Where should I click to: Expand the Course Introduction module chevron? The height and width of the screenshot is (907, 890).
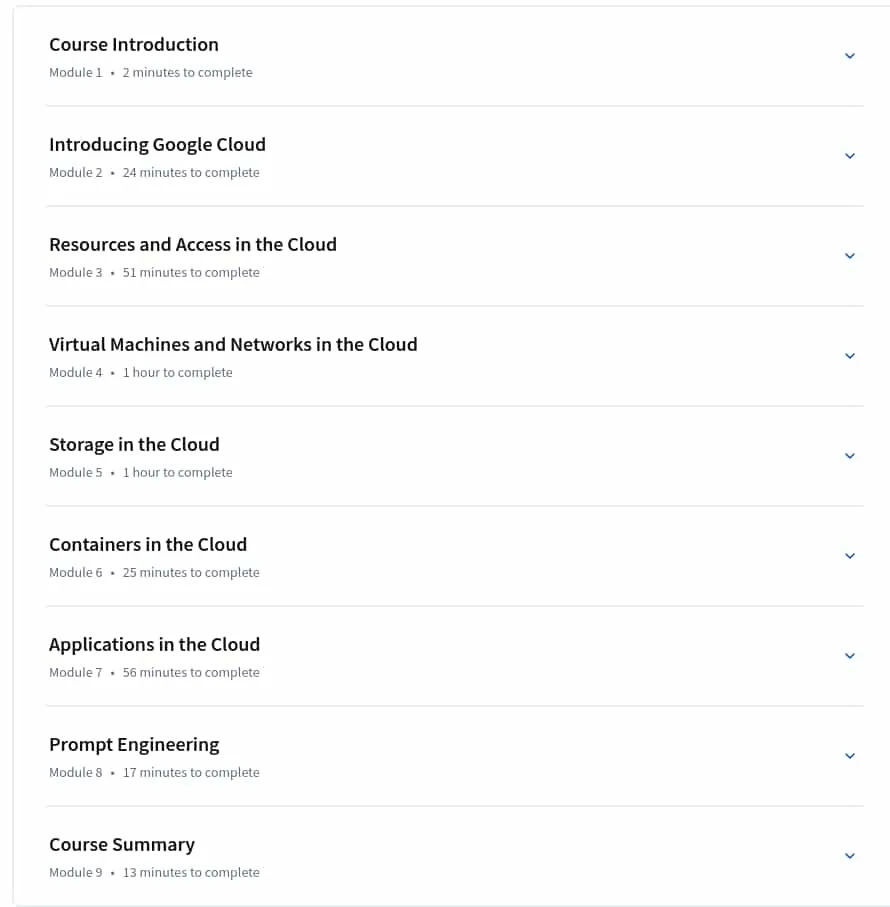click(850, 56)
